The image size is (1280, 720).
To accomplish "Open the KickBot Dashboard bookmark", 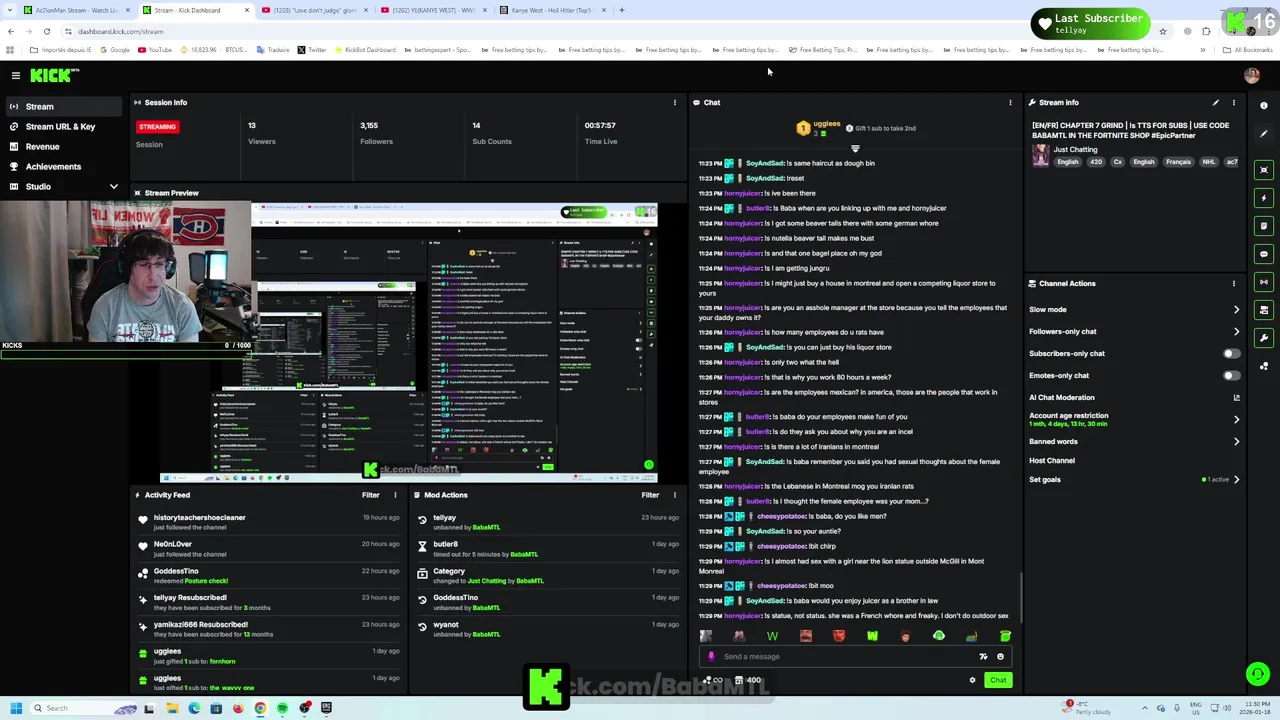I will pos(364,50).
